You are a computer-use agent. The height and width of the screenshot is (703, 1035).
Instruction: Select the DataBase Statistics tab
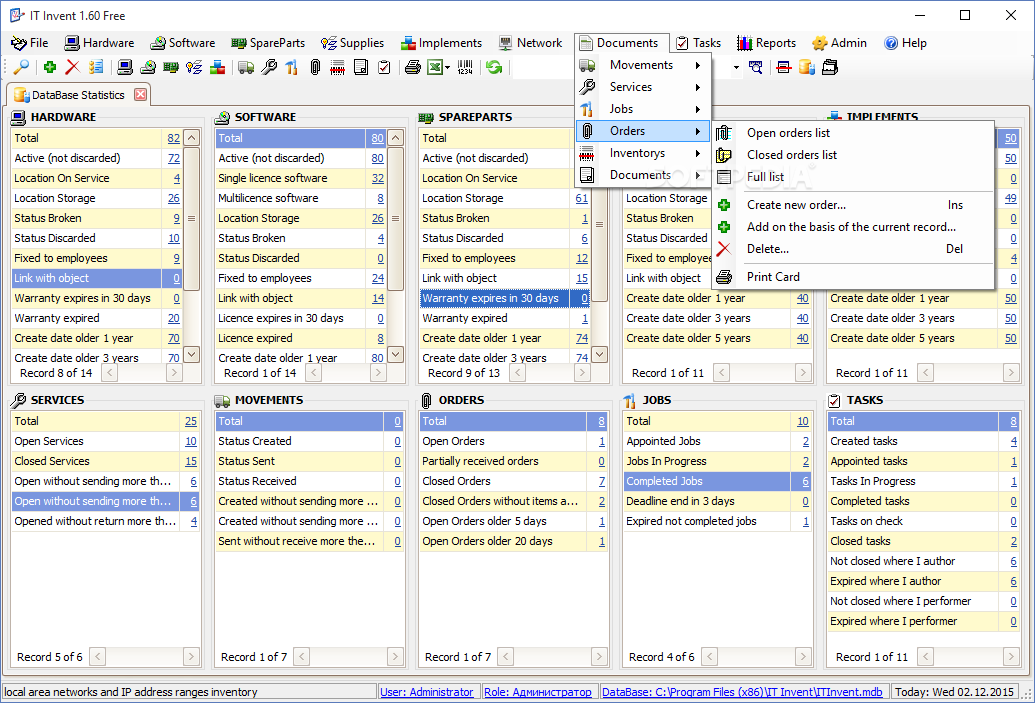pos(78,94)
